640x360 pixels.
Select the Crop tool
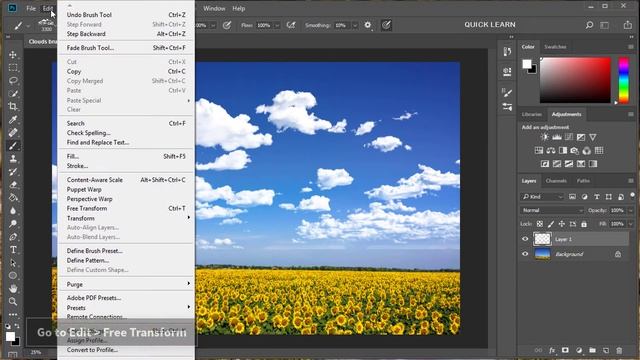coord(13,107)
